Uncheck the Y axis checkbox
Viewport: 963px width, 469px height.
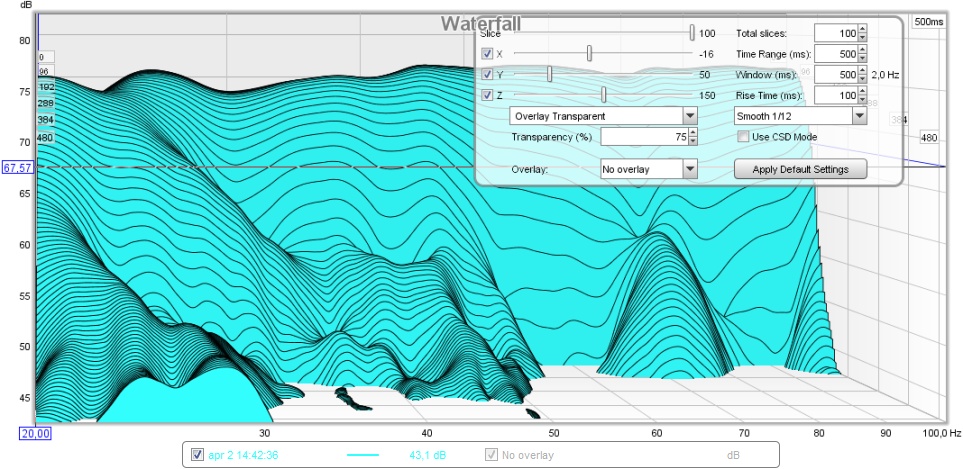(487, 75)
